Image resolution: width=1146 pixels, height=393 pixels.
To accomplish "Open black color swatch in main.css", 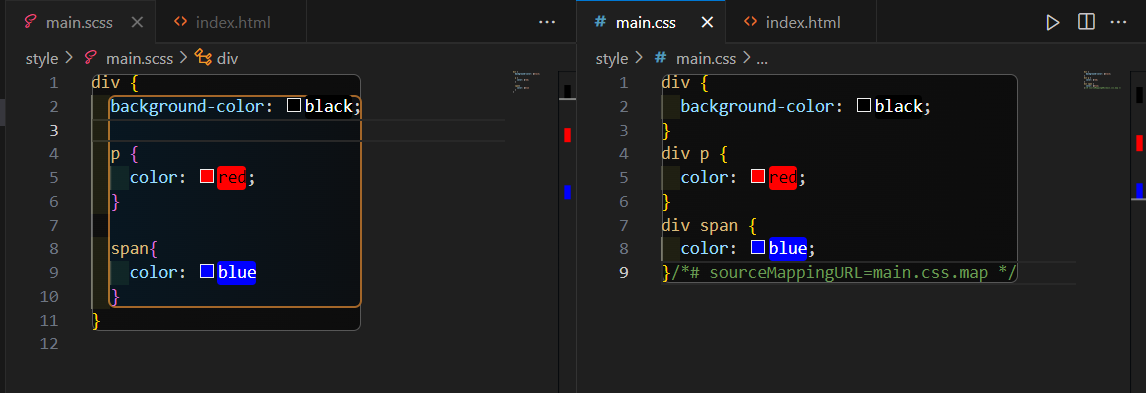I will (864, 106).
